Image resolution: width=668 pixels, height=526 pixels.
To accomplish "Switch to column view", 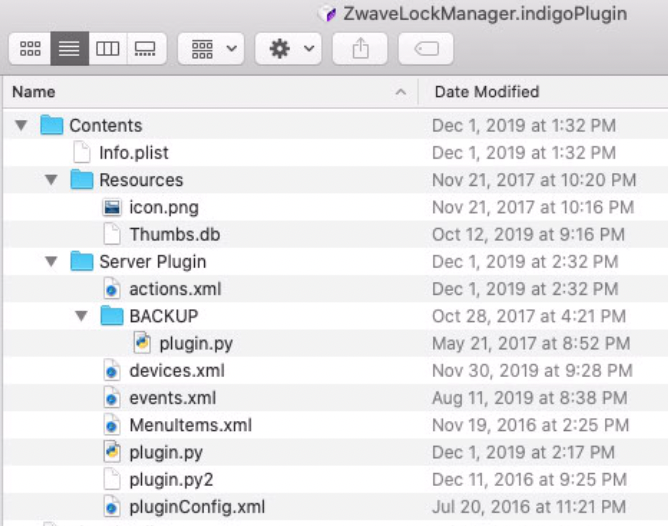I will tap(107, 49).
